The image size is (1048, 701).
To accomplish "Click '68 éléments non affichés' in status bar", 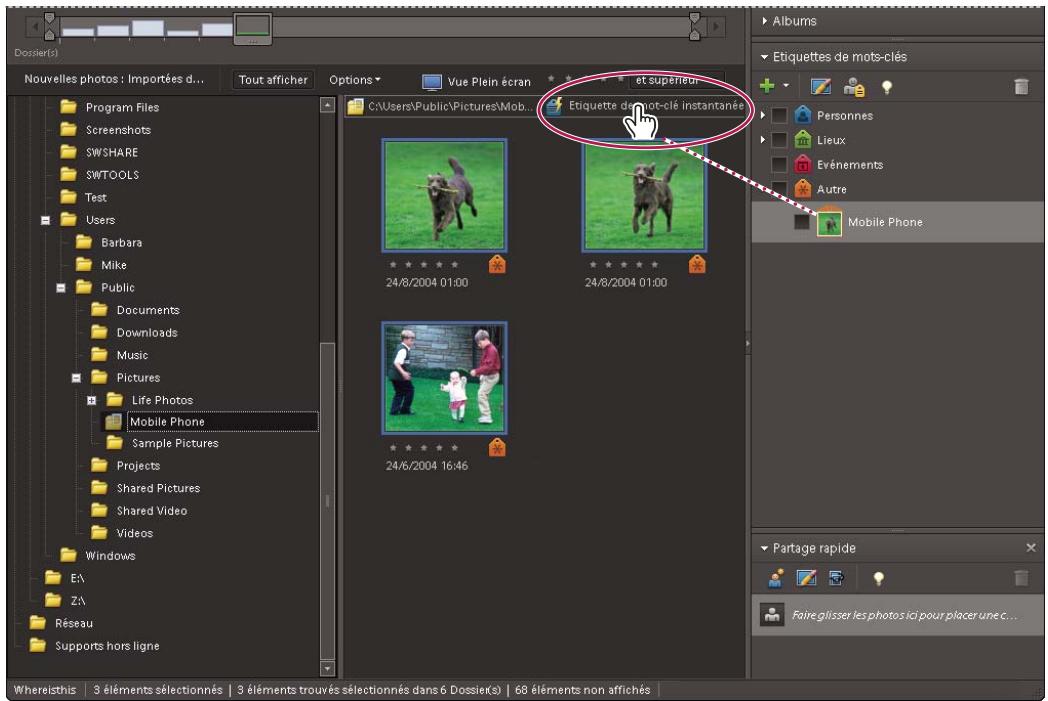I will pos(582,690).
